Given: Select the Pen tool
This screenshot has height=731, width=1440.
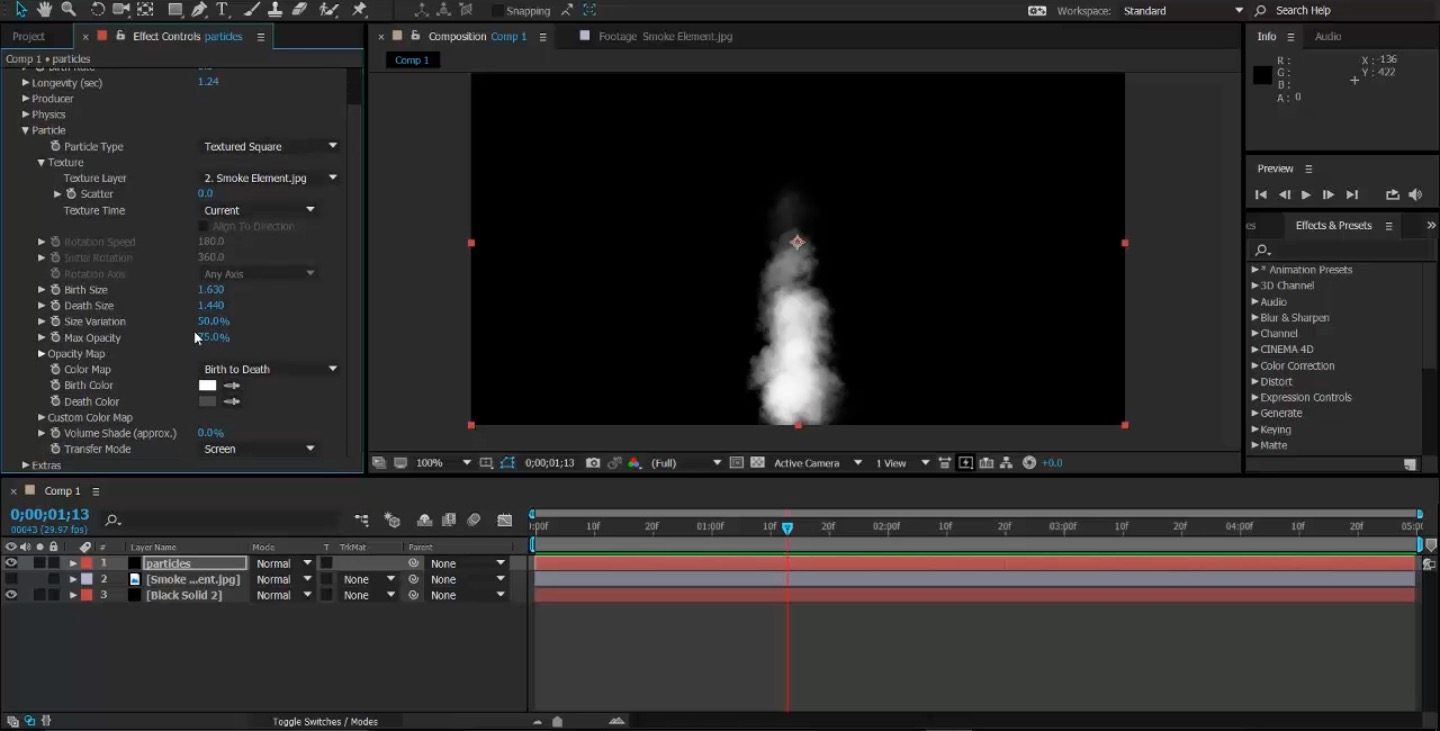Looking at the screenshot, I should [x=199, y=10].
